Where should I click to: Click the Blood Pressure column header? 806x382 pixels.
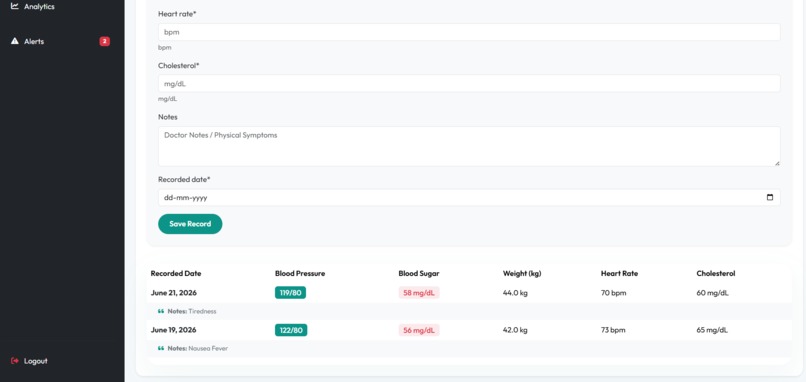pos(300,274)
